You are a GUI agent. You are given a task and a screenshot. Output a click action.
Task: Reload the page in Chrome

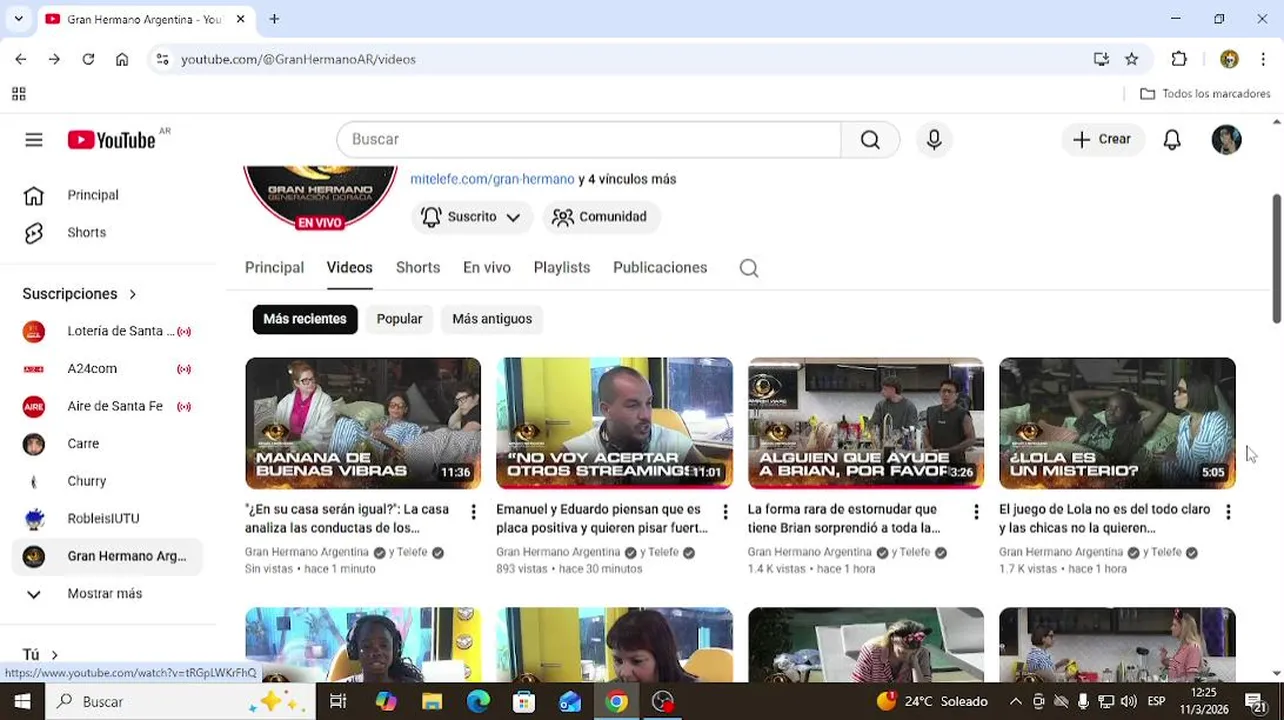pos(88,59)
